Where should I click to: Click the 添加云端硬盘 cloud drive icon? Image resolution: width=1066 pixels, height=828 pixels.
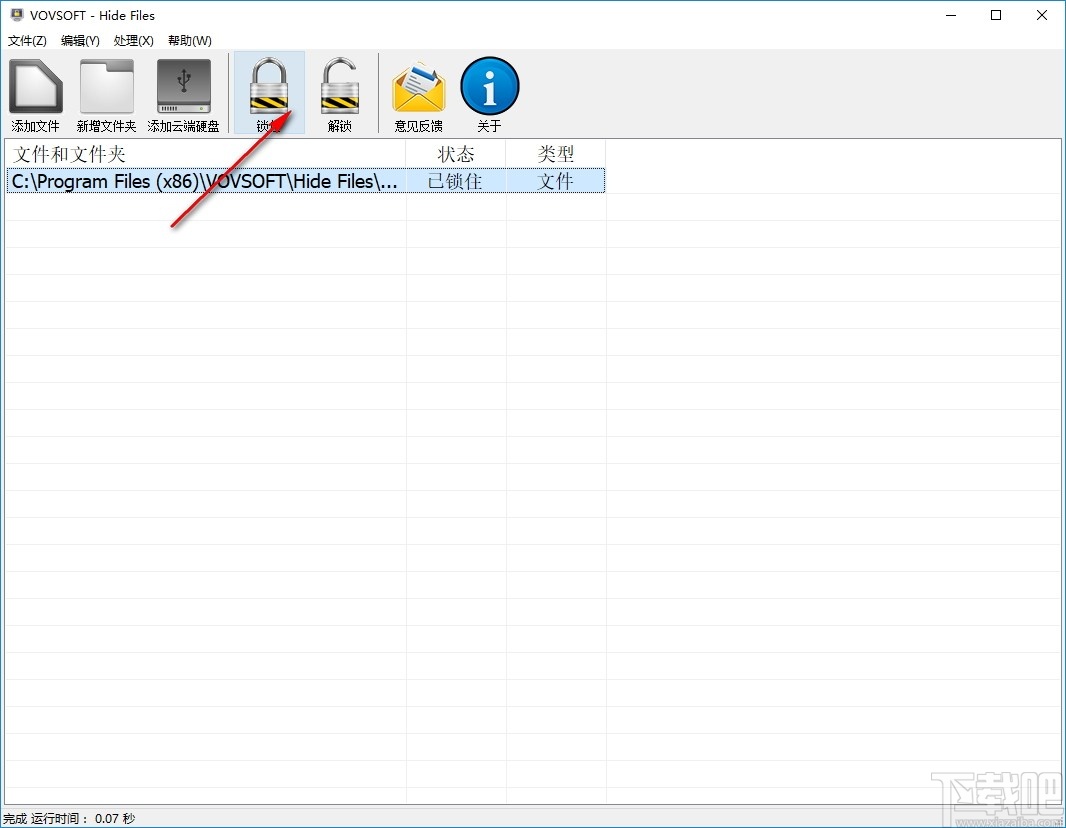(x=182, y=92)
